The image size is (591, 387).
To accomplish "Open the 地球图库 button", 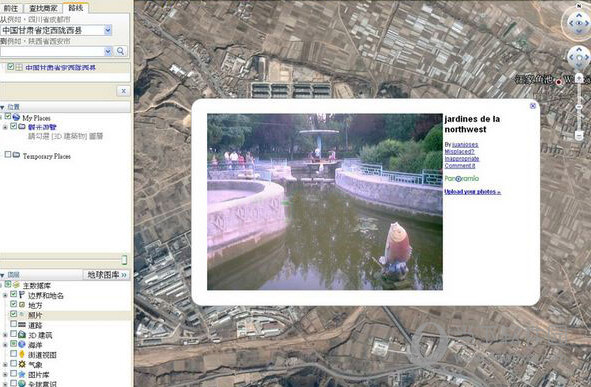I will click(x=106, y=275).
